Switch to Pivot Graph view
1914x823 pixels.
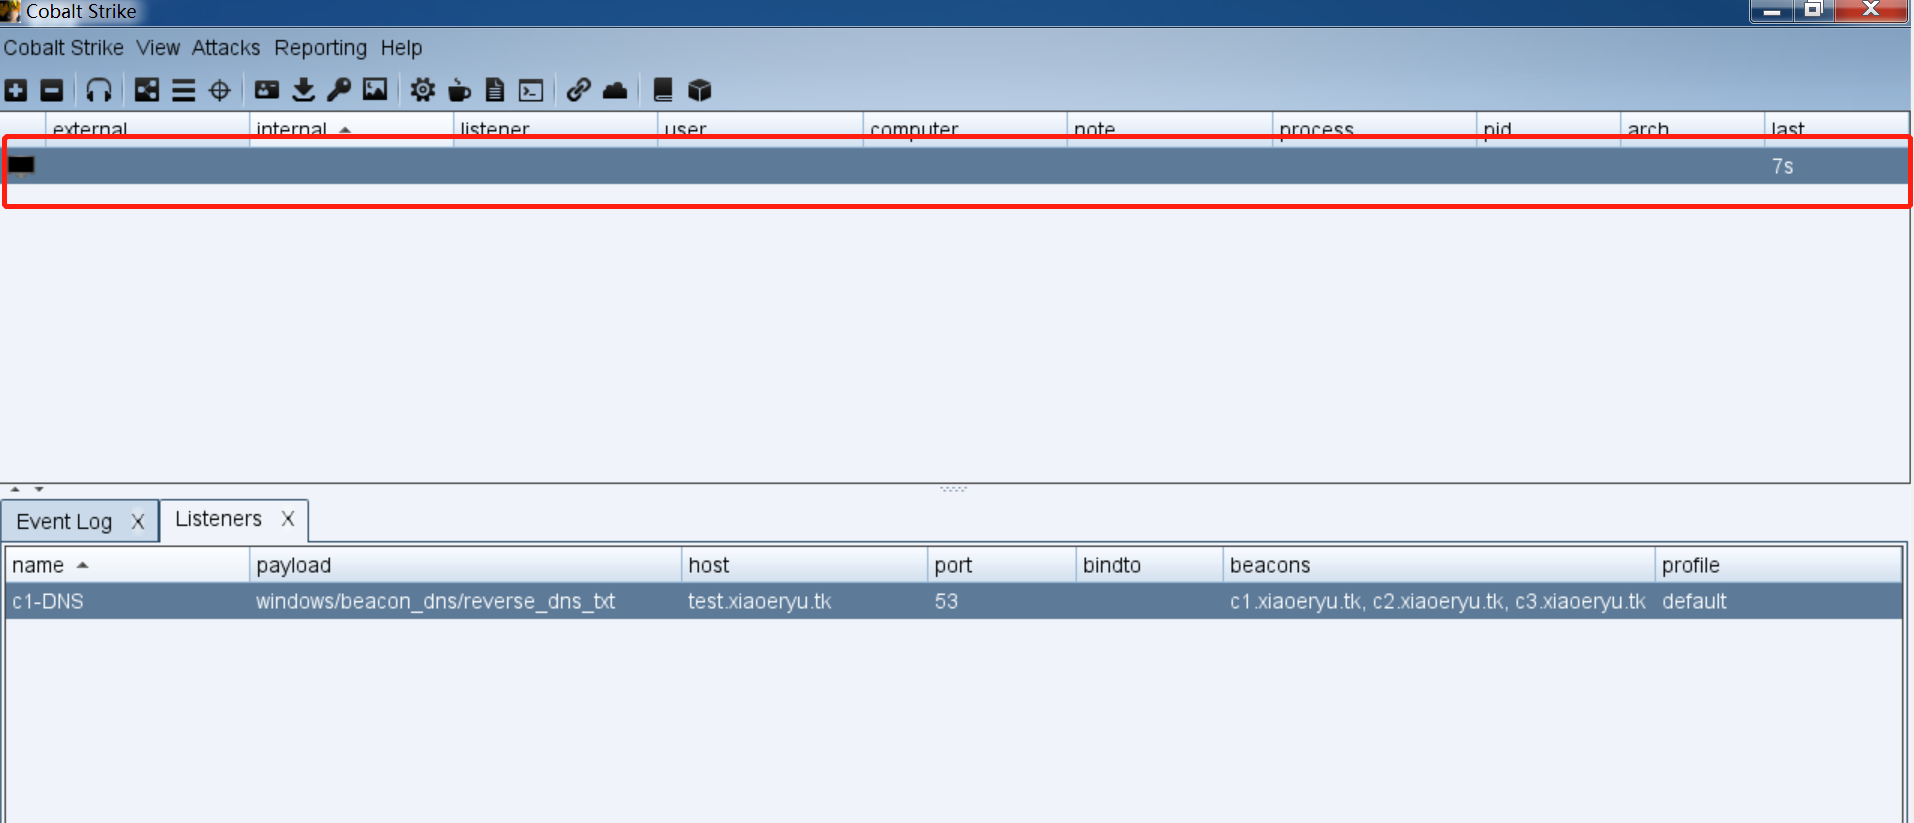coord(147,91)
